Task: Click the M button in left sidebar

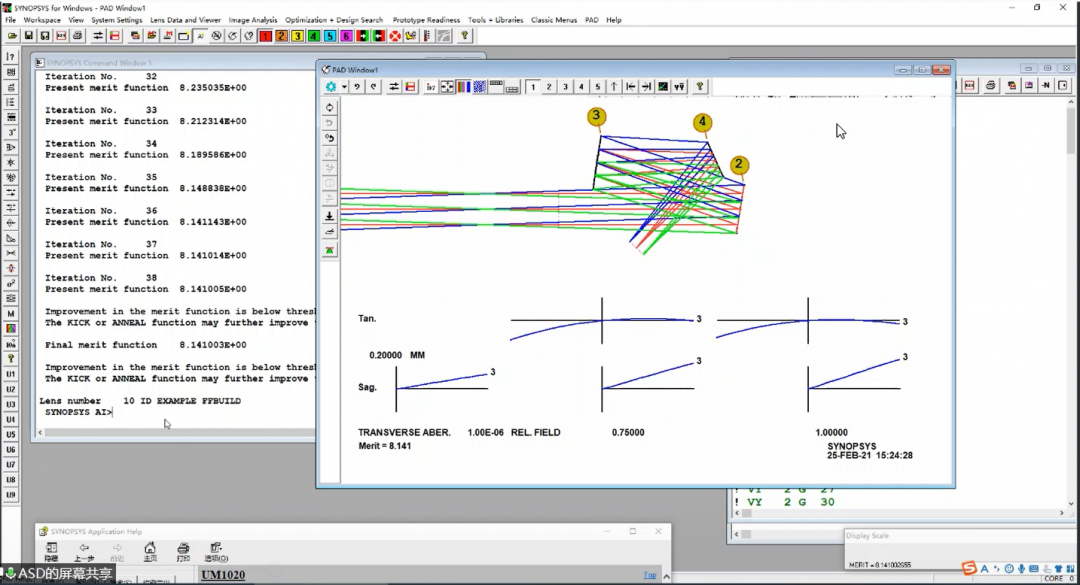Action: pyautogui.click(x=11, y=314)
